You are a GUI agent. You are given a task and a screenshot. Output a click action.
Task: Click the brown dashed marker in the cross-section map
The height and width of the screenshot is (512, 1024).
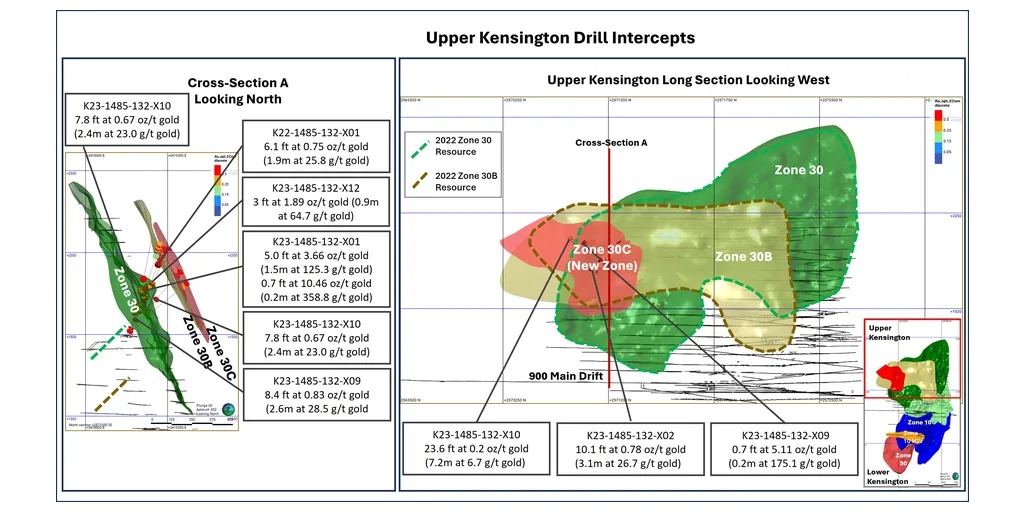112,394
